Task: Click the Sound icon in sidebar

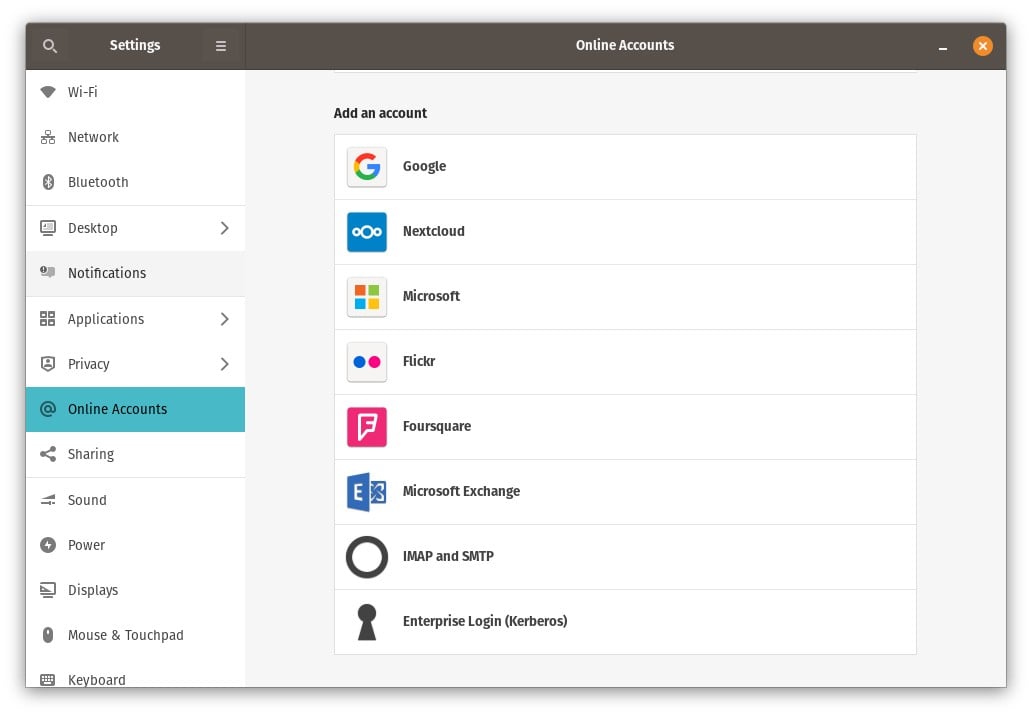Action: [x=48, y=500]
